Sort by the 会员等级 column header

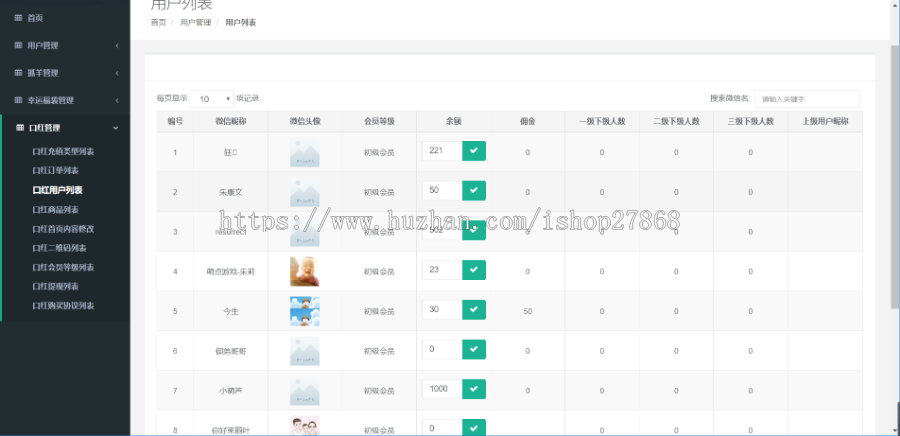coord(379,122)
